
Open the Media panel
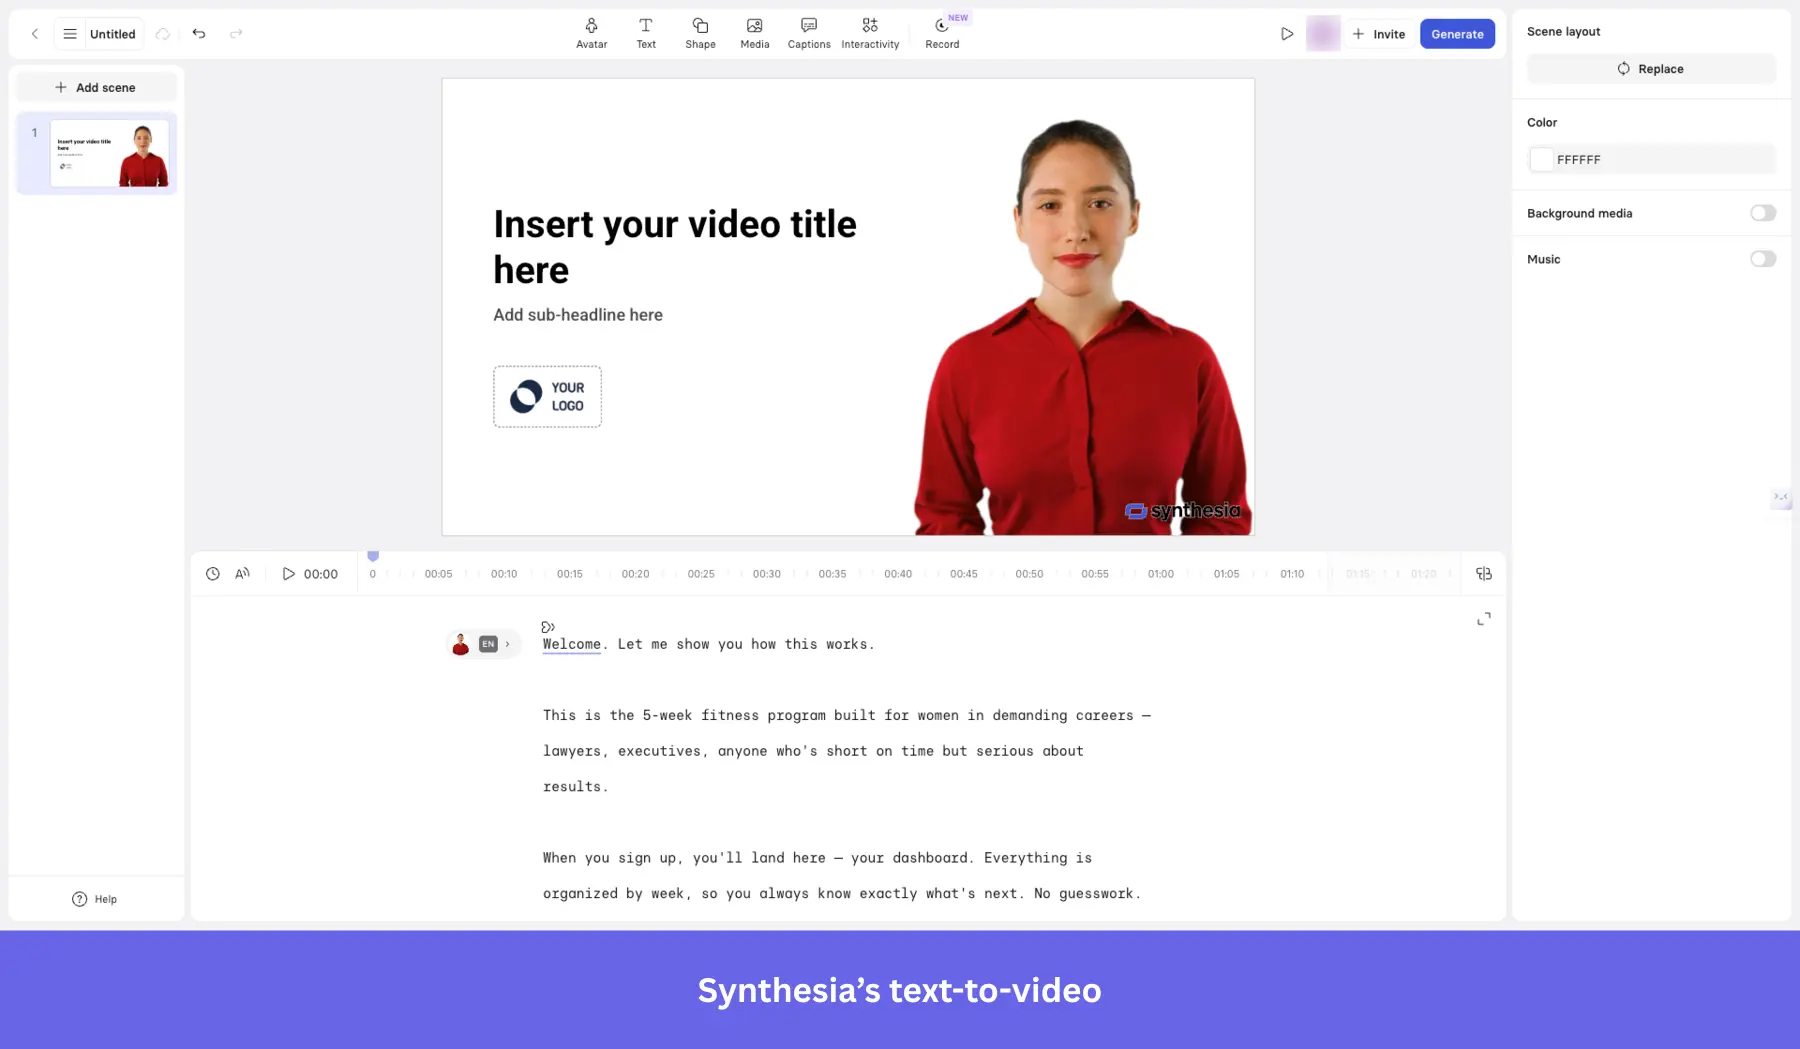(x=754, y=33)
